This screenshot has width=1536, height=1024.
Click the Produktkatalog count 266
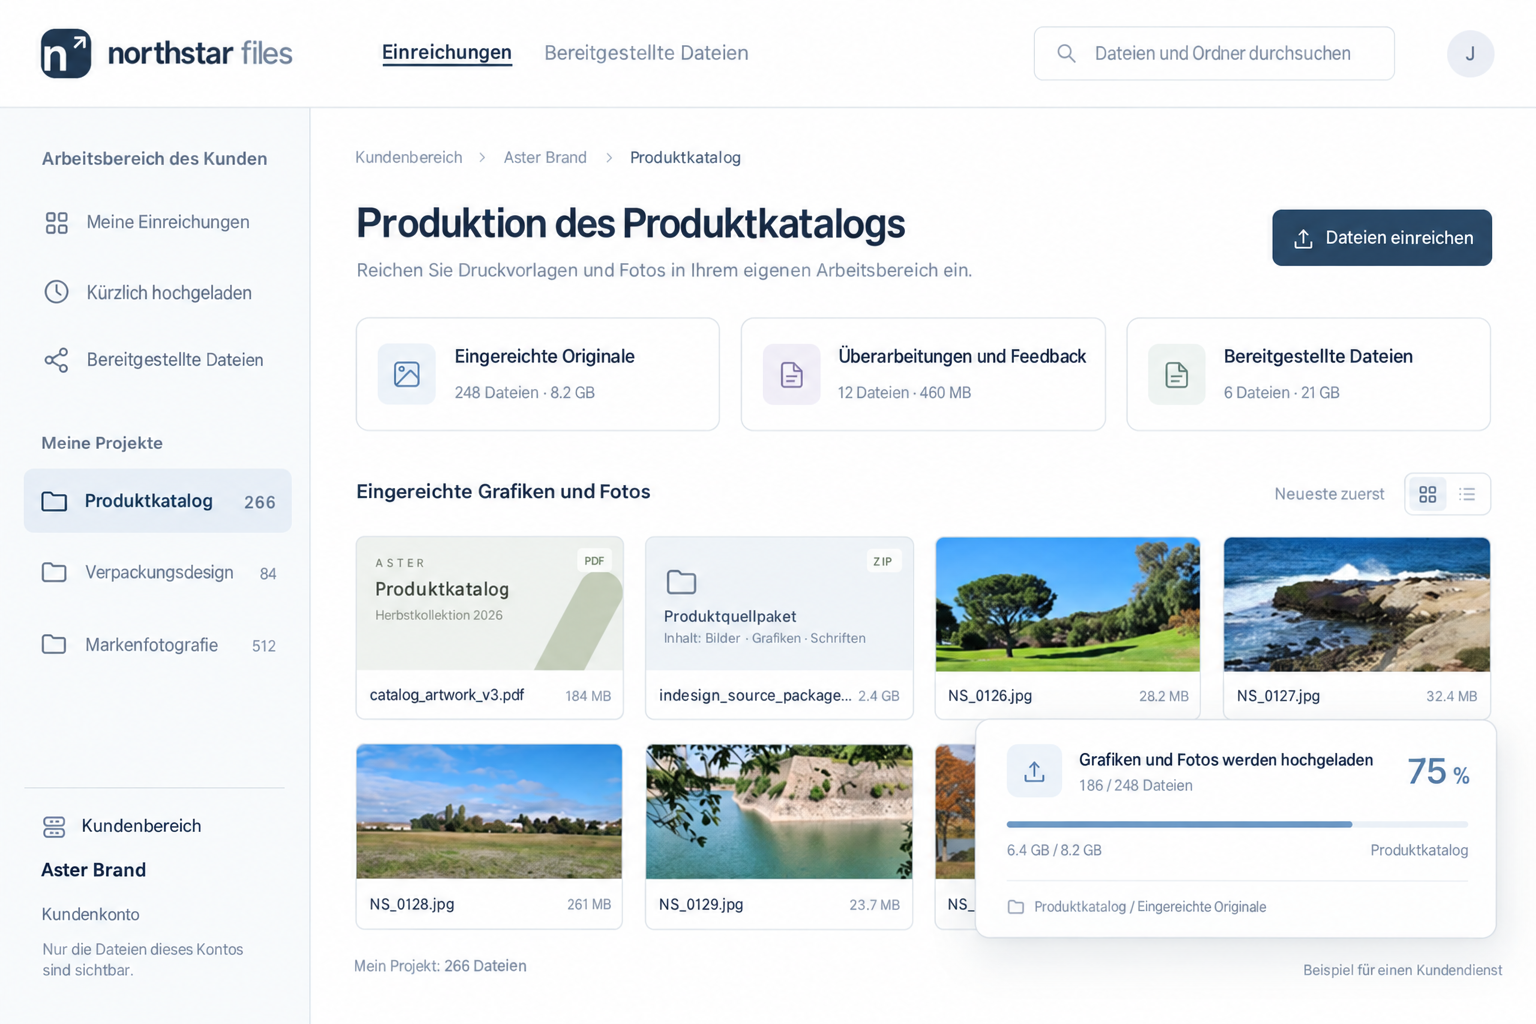(260, 502)
